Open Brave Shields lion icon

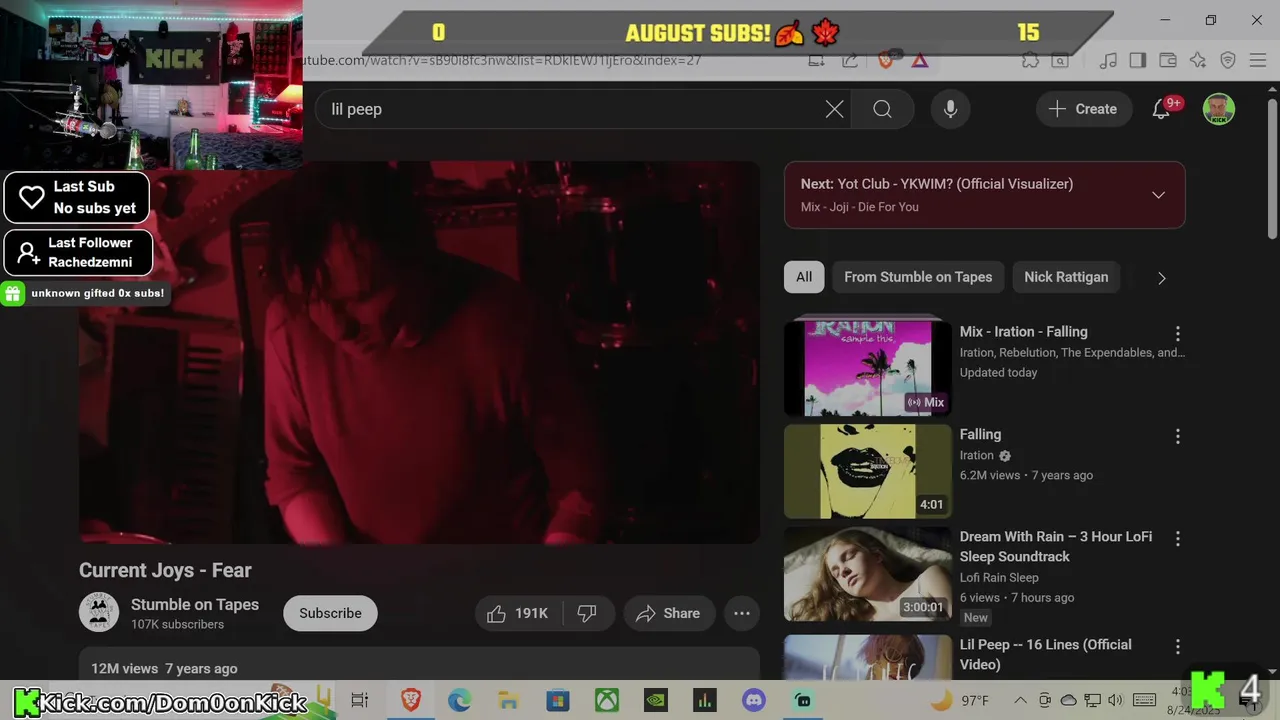click(885, 60)
